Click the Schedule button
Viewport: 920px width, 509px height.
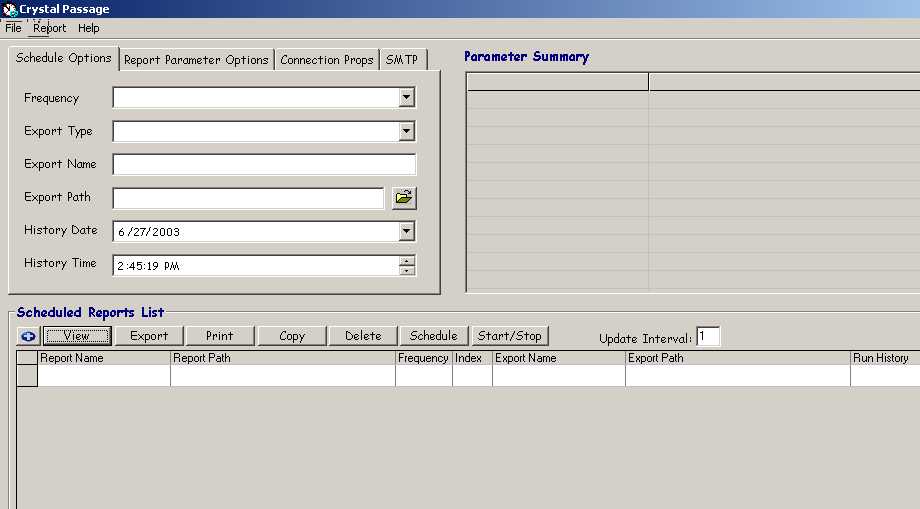(x=434, y=336)
